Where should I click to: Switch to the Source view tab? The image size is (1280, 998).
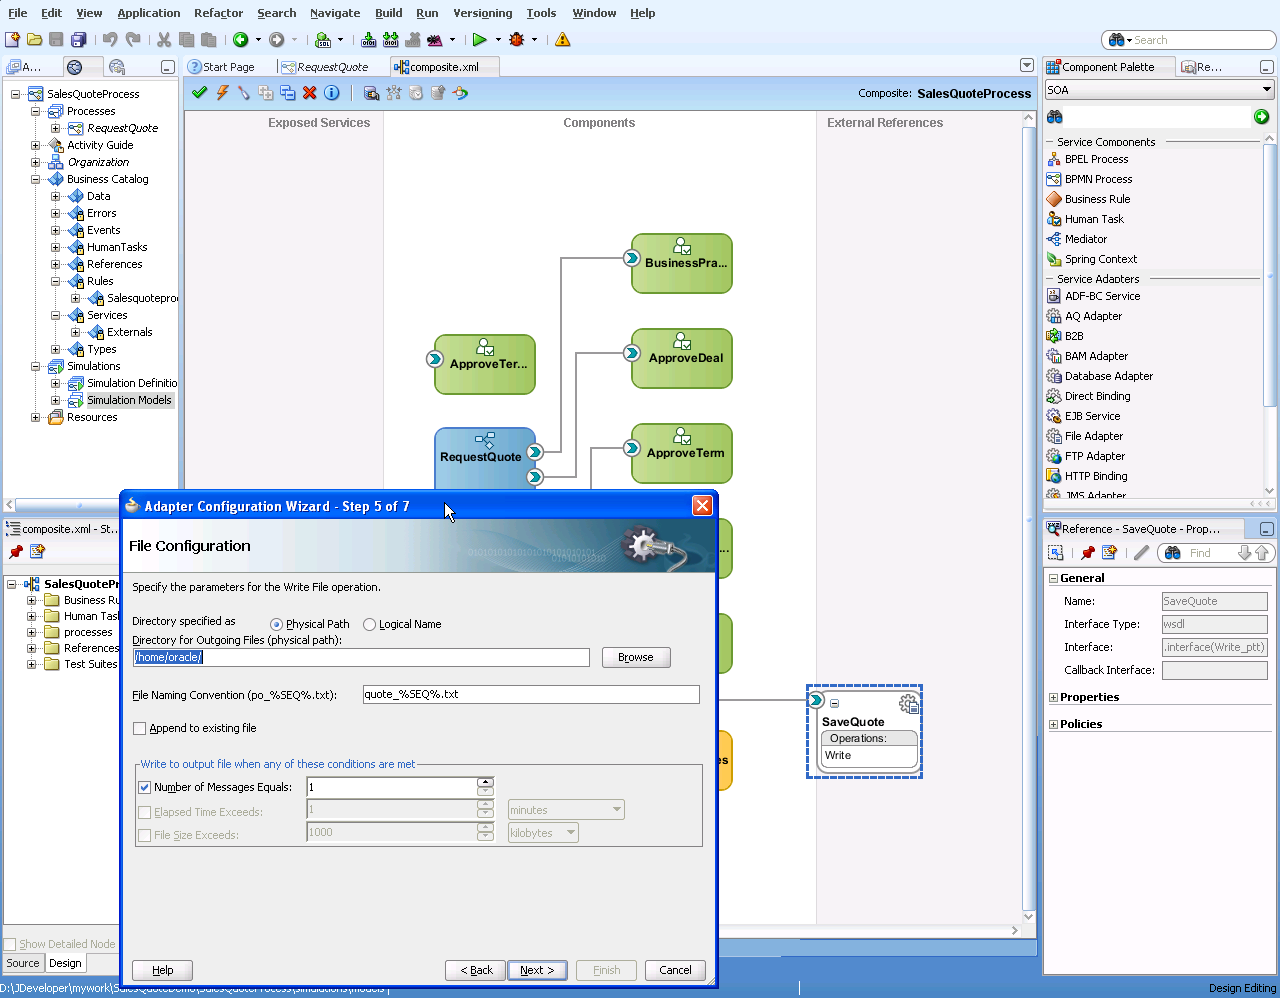click(x=23, y=964)
